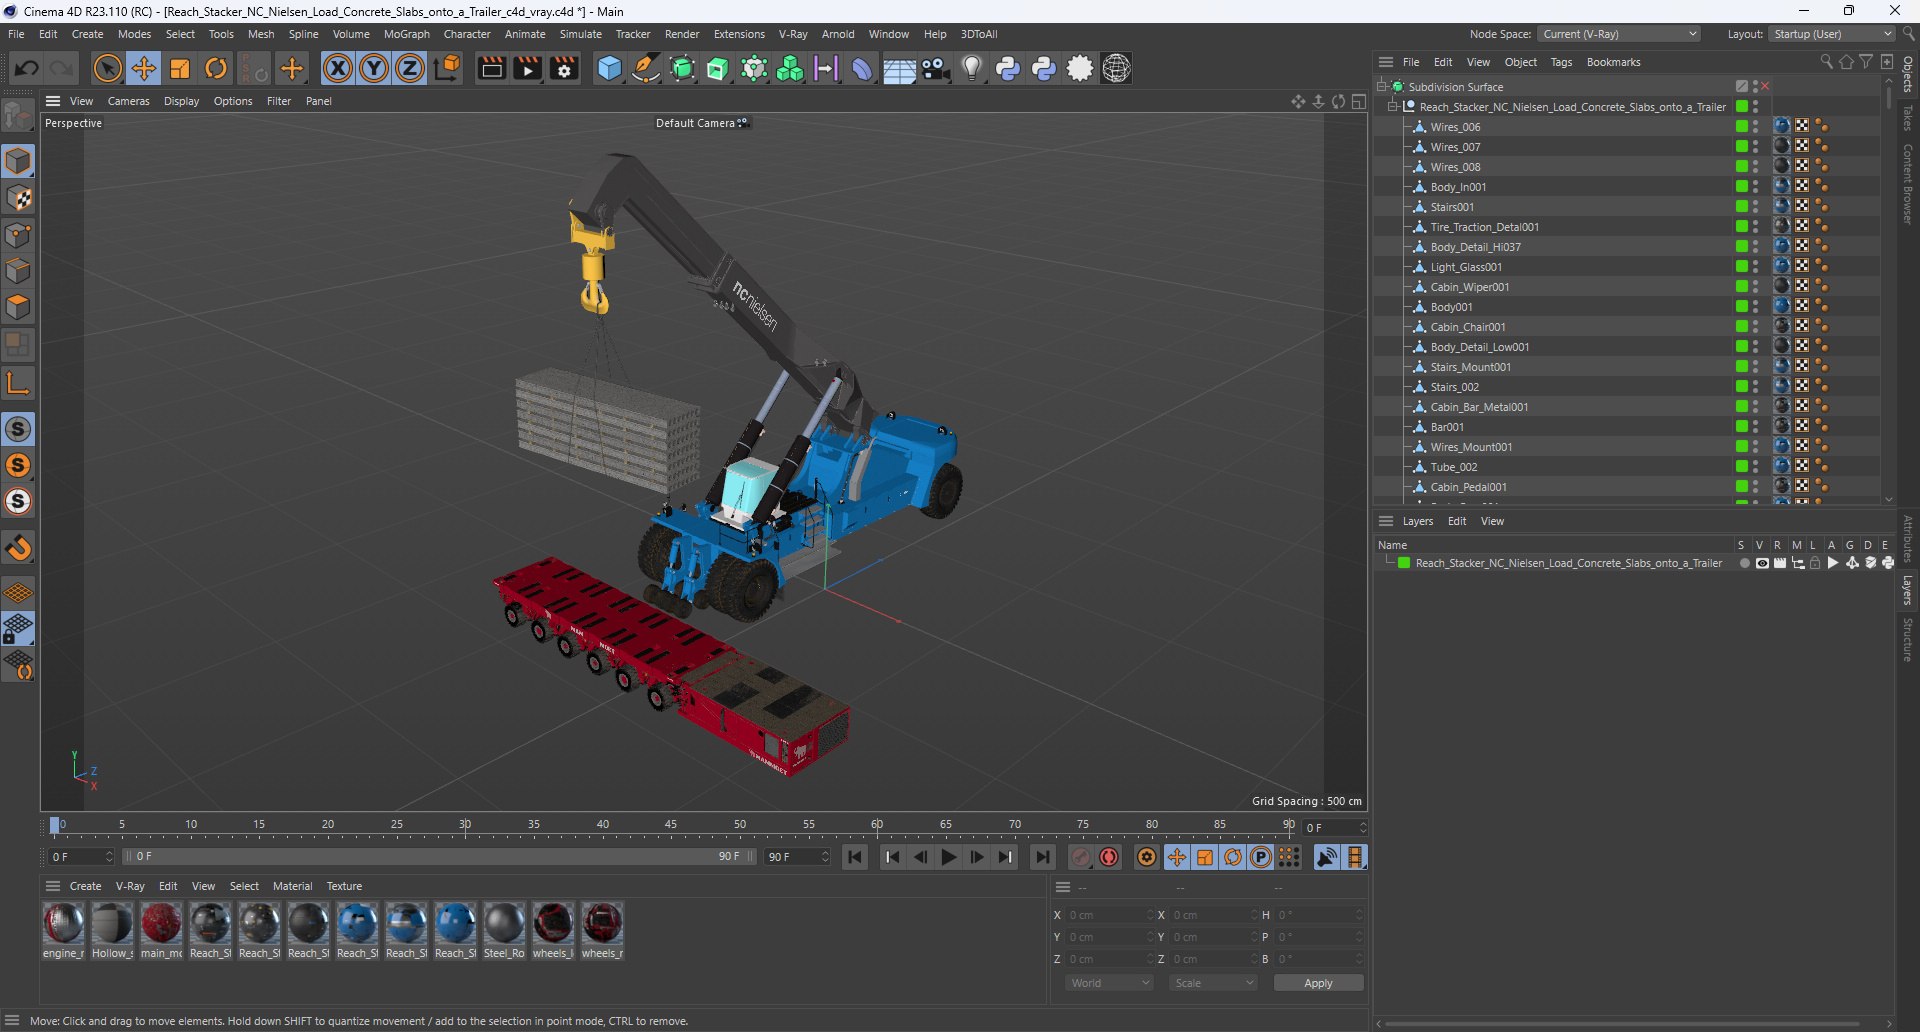This screenshot has width=1920, height=1032.
Task: Open Edit Render Settings icon
Action: (x=565, y=68)
